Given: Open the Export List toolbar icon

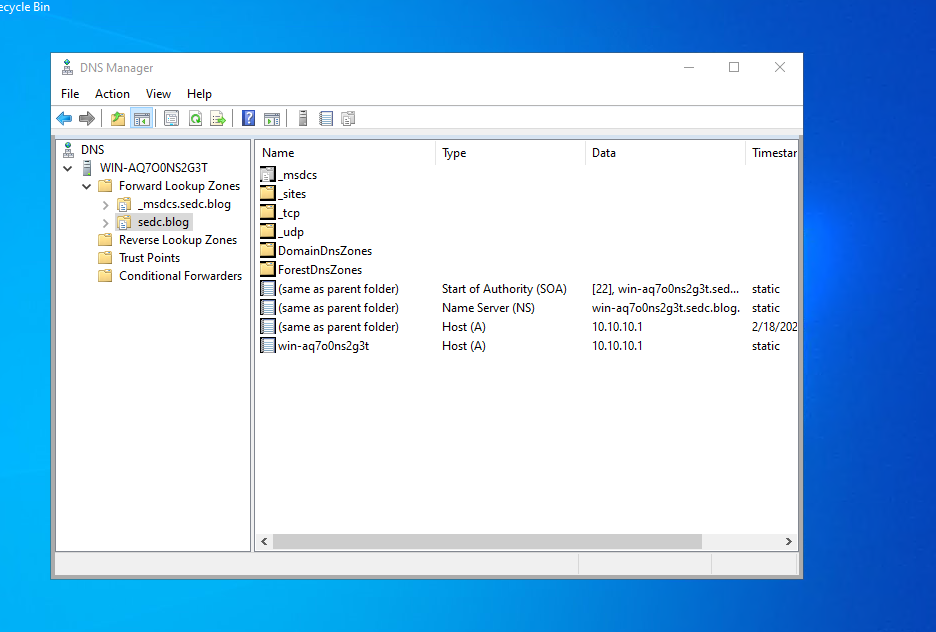Looking at the screenshot, I should pos(218,118).
